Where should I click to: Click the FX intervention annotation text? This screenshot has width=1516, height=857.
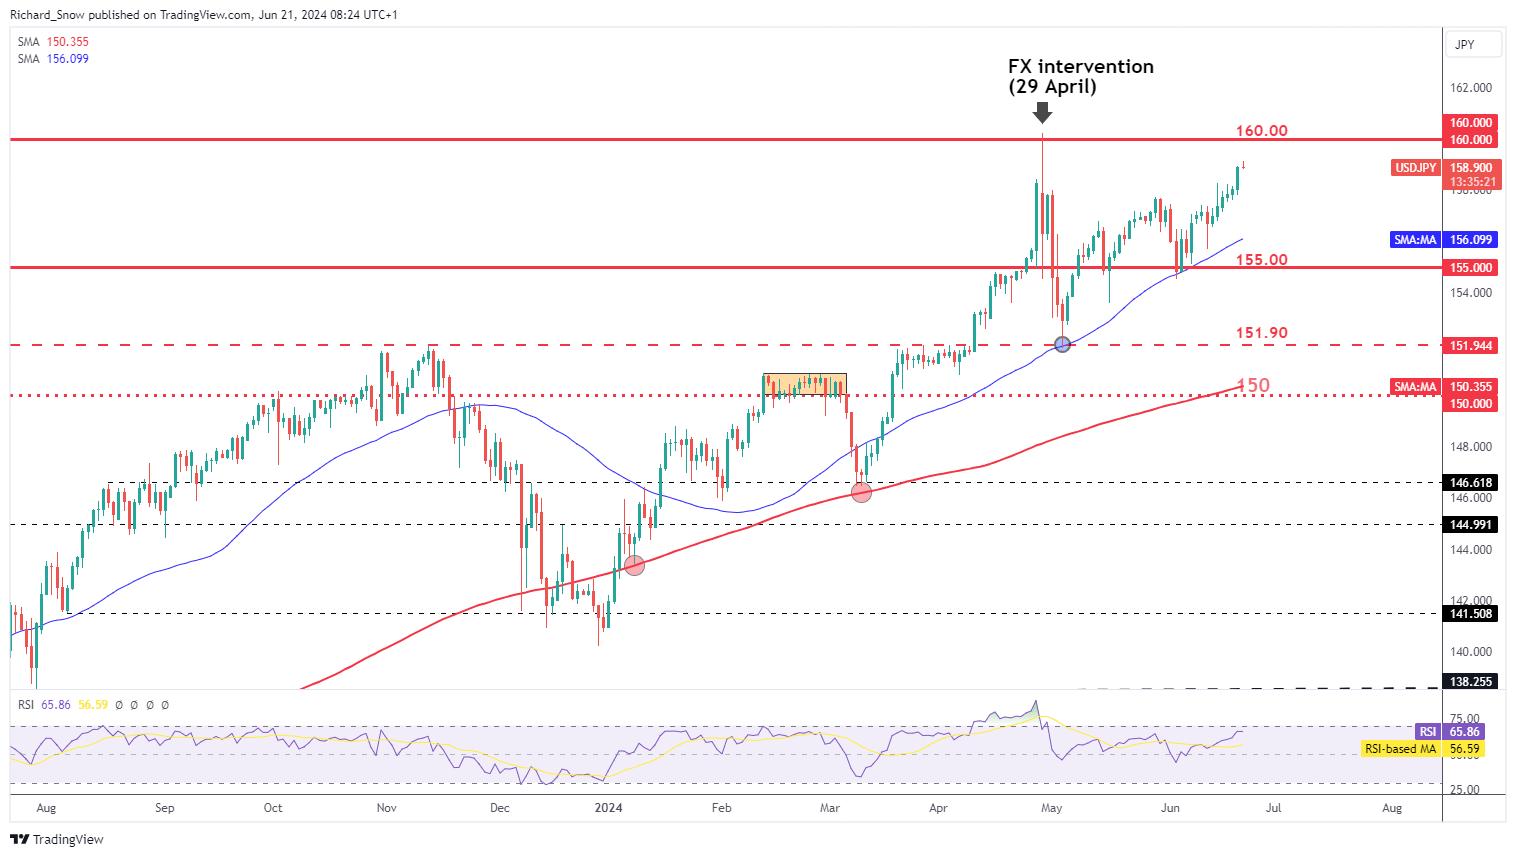(x=1080, y=76)
